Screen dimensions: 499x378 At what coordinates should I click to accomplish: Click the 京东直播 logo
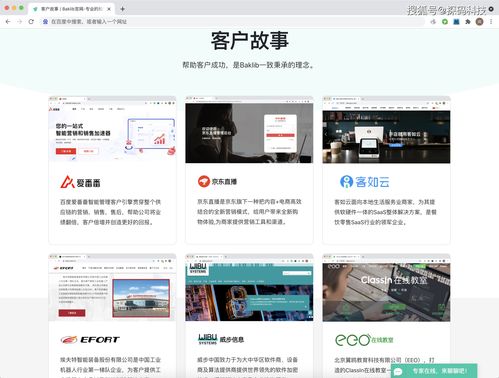coord(217,182)
